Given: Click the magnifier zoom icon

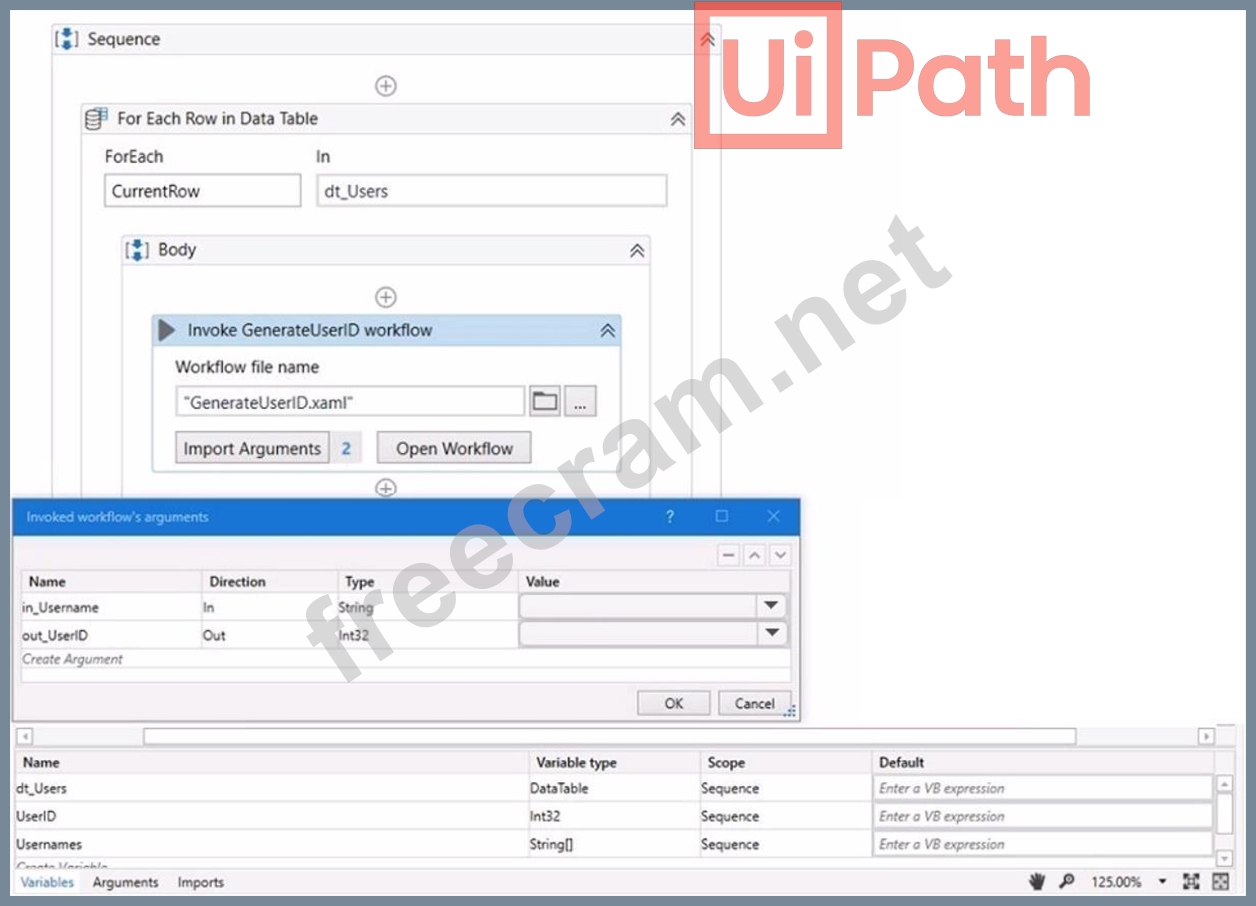Looking at the screenshot, I should 1067,881.
